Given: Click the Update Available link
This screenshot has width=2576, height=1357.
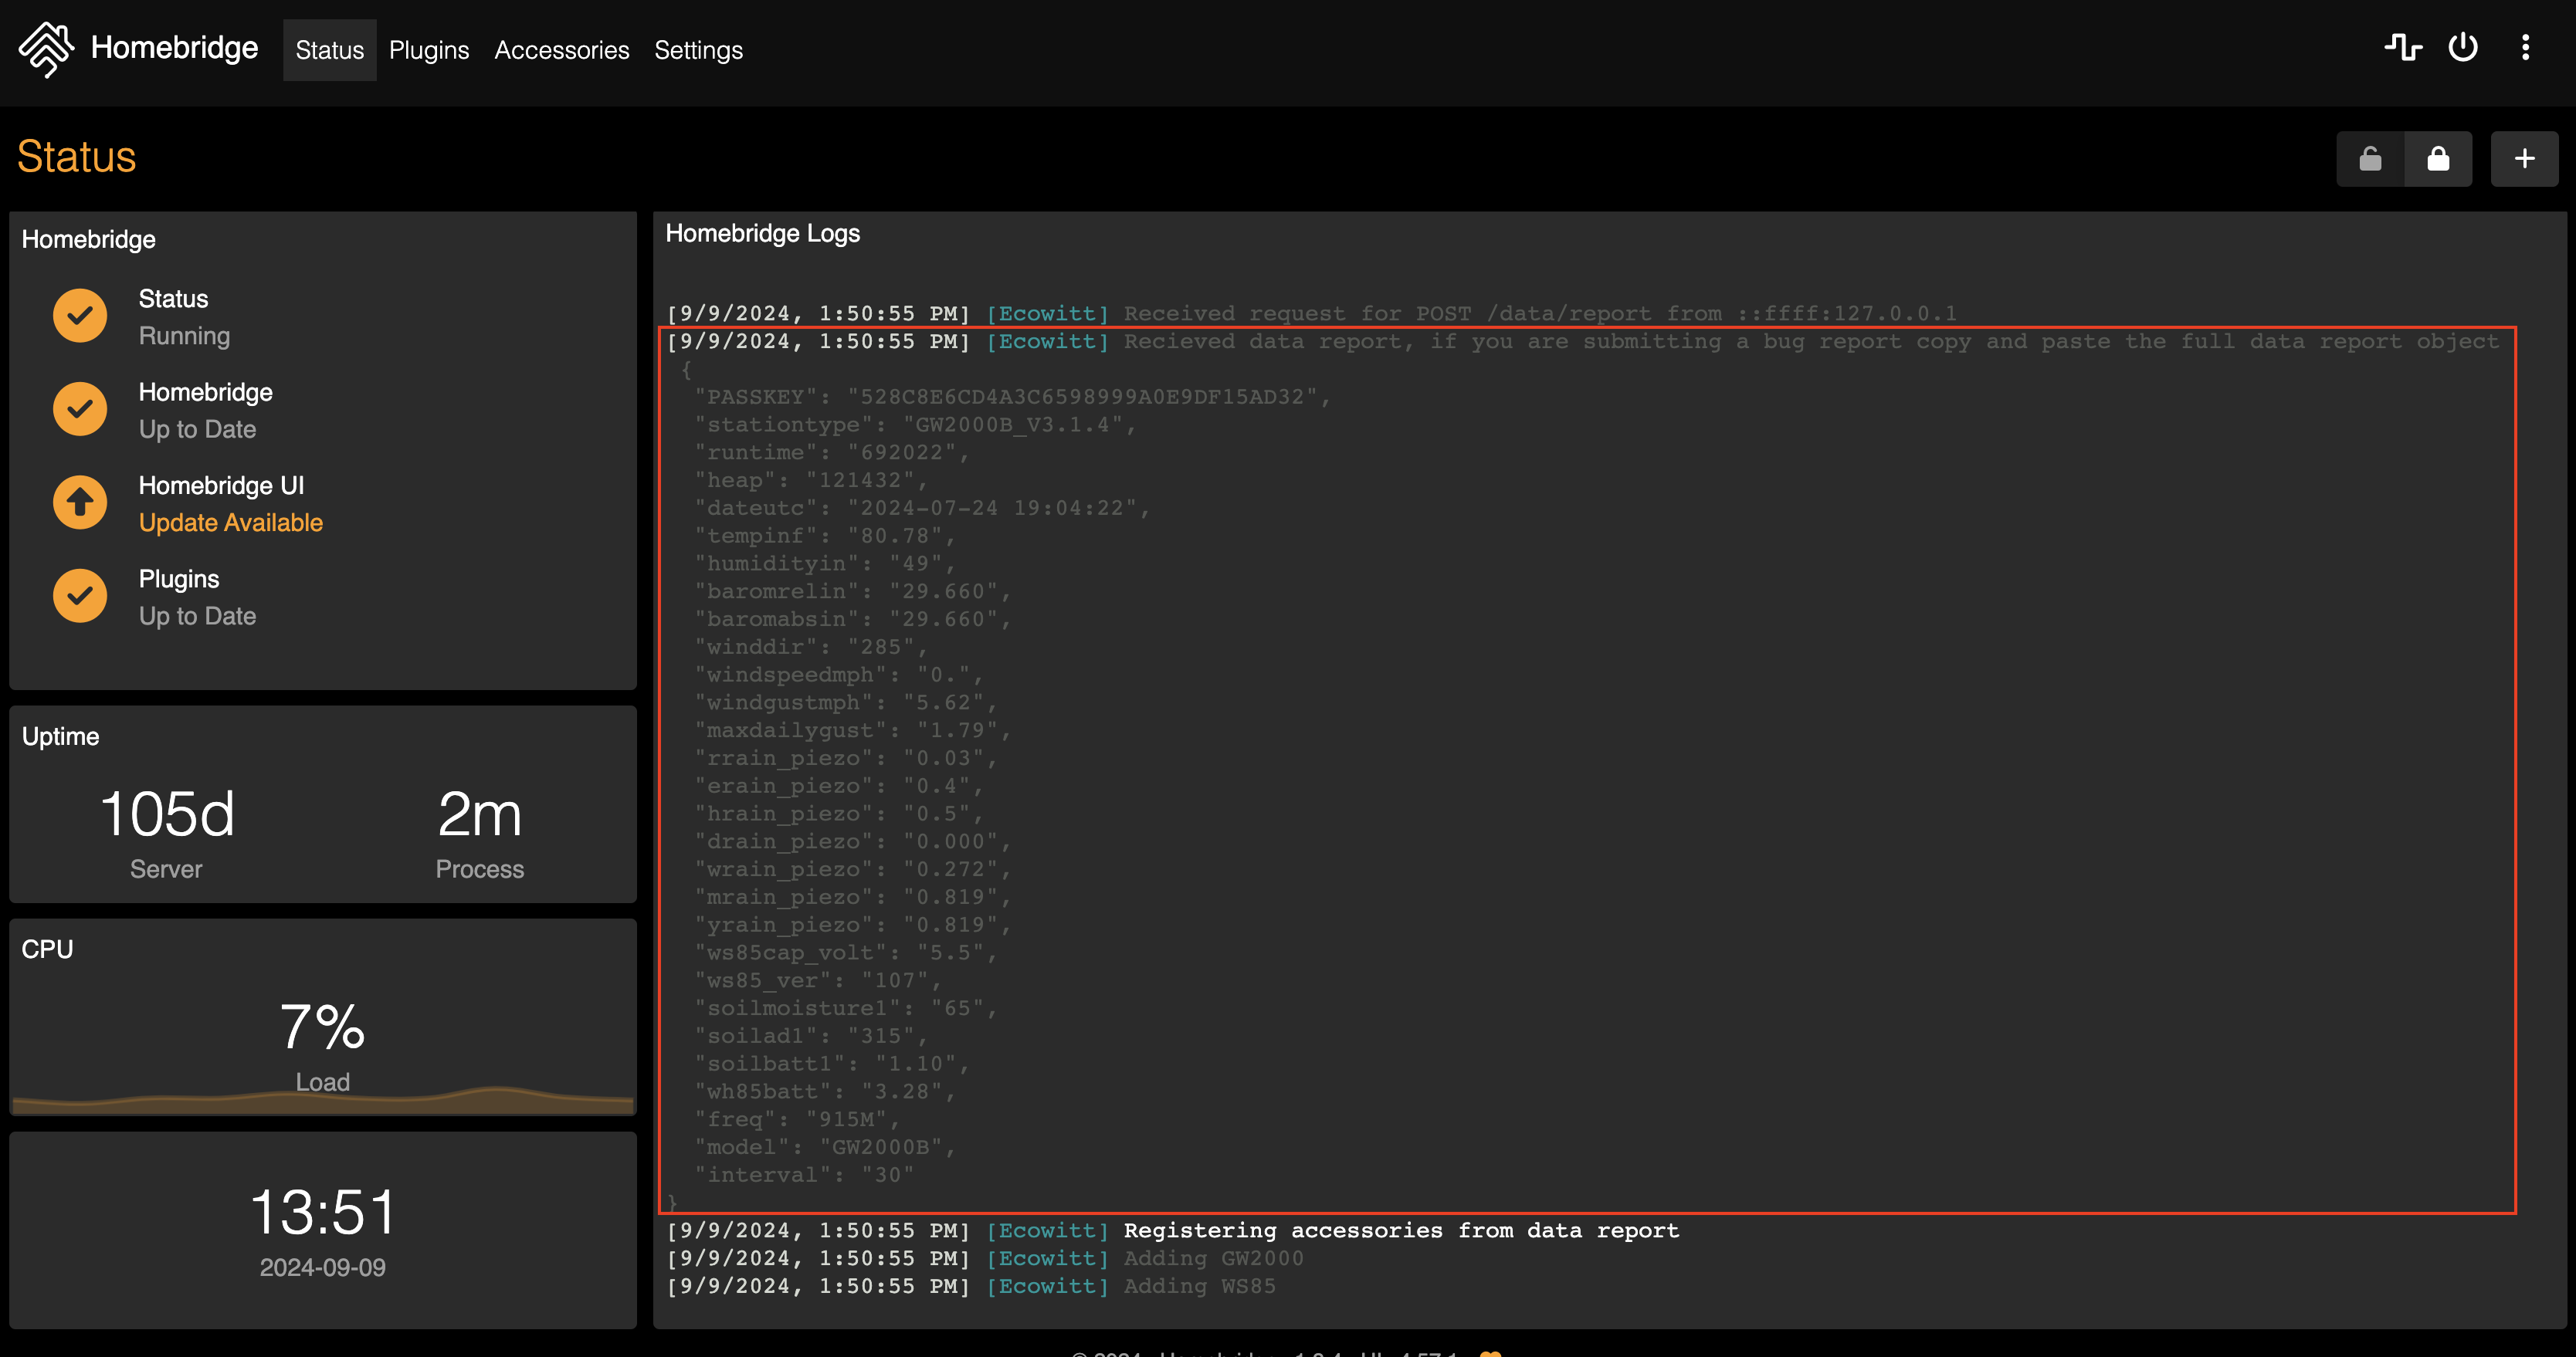Looking at the screenshot, I should pyautogui.click(x=230, y=523).
